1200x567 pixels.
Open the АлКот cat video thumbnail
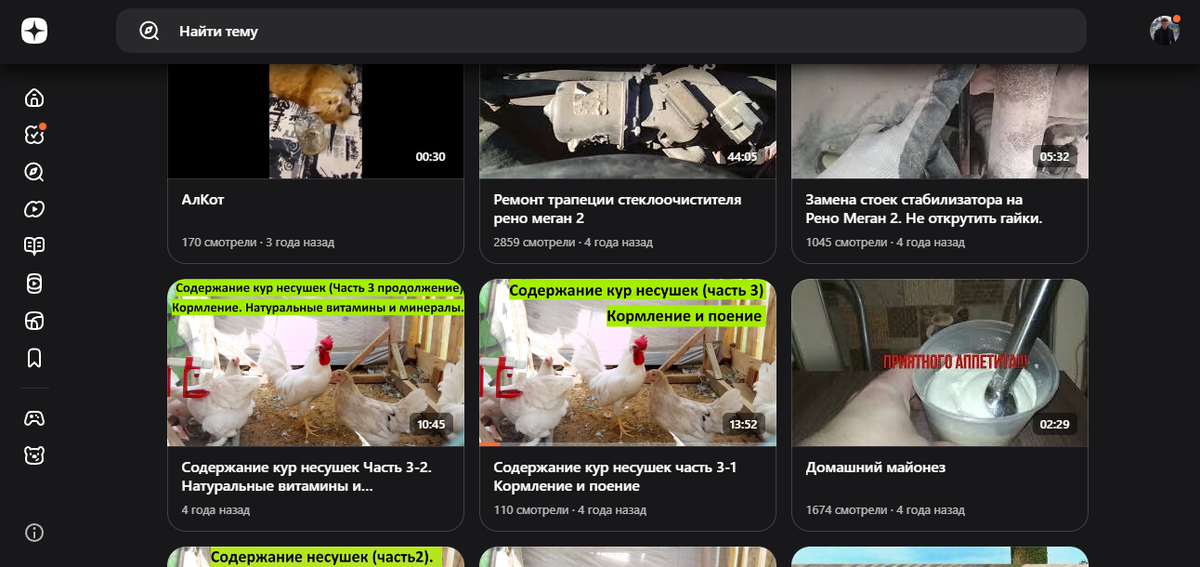point(315,121)
